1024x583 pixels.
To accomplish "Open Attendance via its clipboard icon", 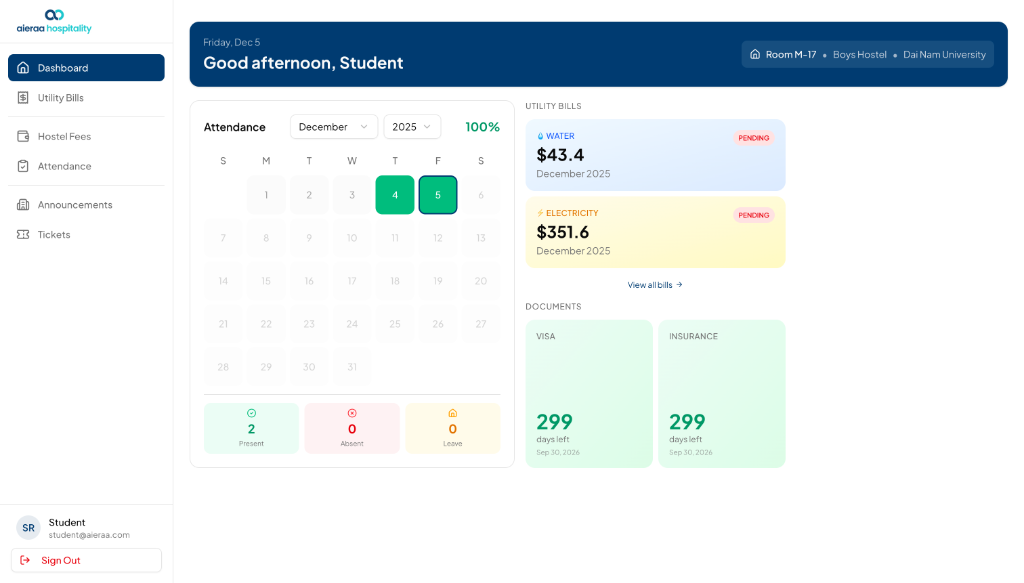I will tap(22, 166).
